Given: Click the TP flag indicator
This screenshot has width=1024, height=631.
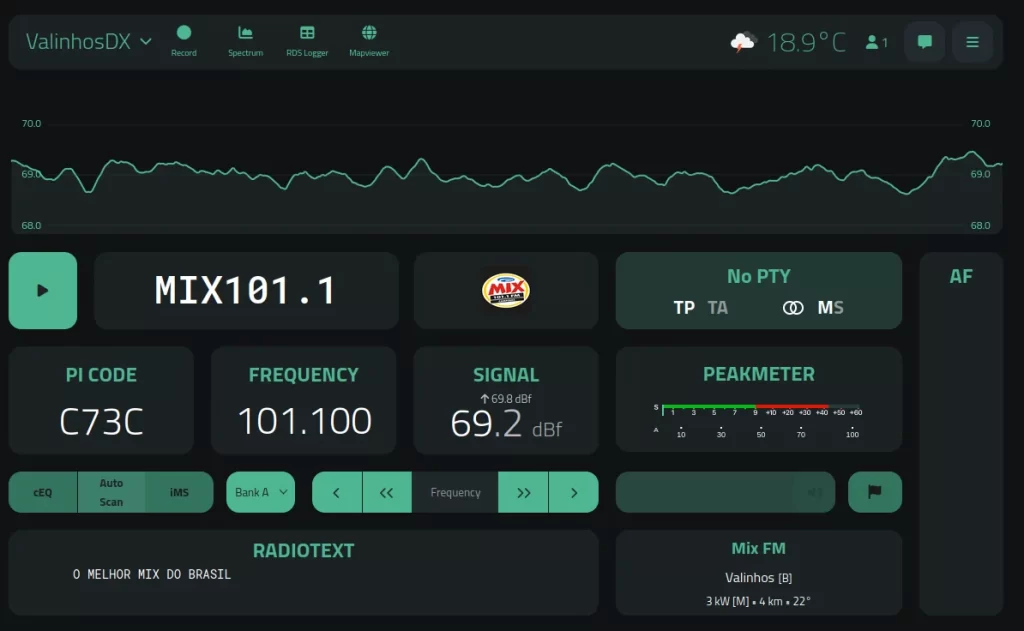Looking at the screenshot, I should pos(684,308).
